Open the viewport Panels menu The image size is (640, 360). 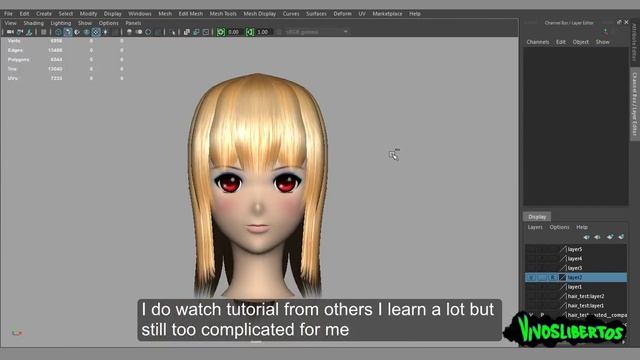click(133, 23)
